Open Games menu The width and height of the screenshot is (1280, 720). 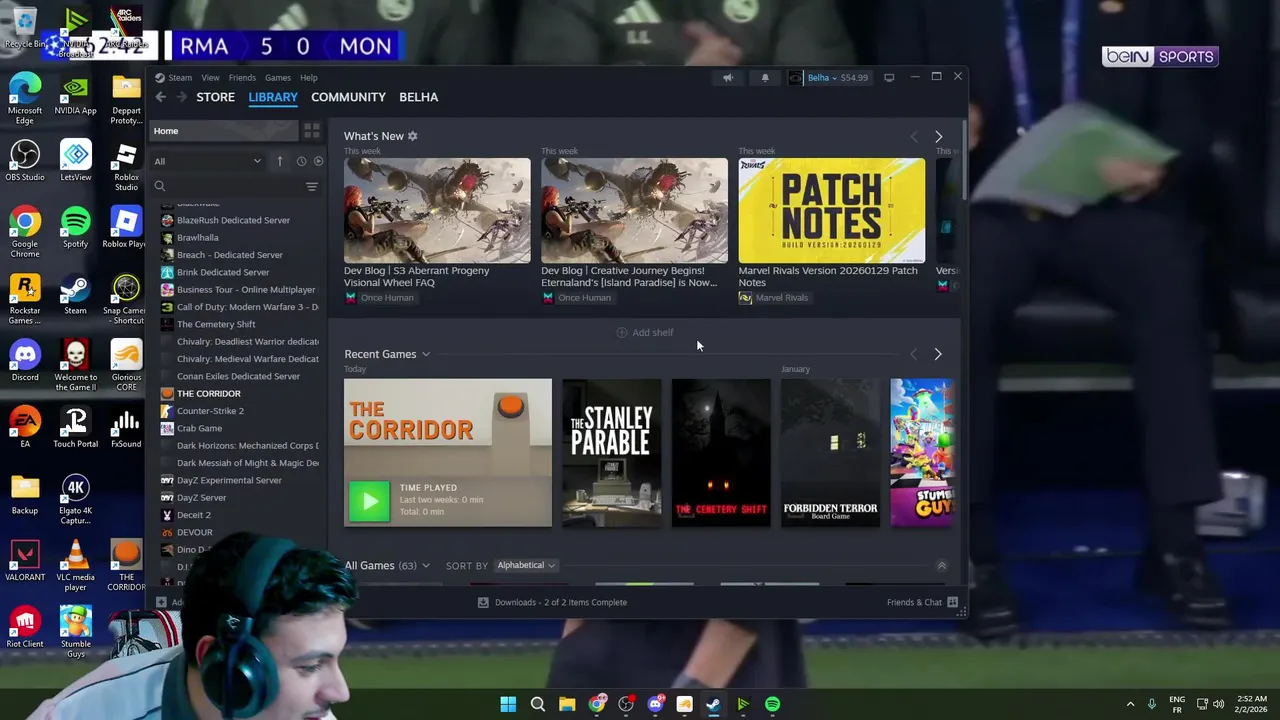278,78
